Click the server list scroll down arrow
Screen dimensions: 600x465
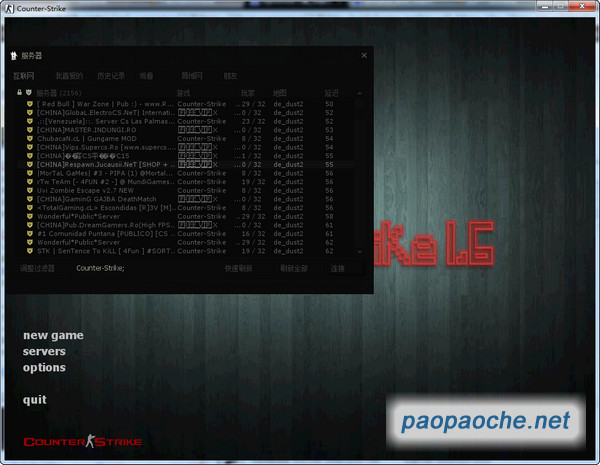[x=359, y=252]
